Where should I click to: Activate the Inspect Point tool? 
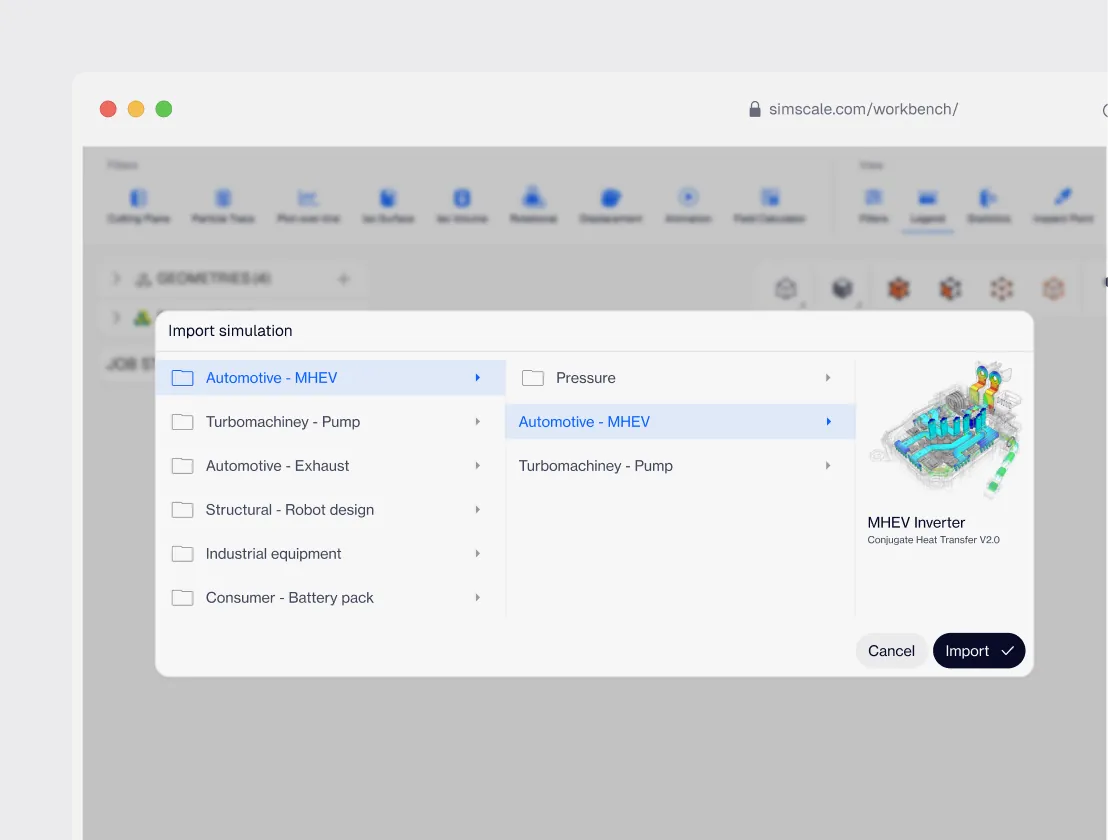1063,205
